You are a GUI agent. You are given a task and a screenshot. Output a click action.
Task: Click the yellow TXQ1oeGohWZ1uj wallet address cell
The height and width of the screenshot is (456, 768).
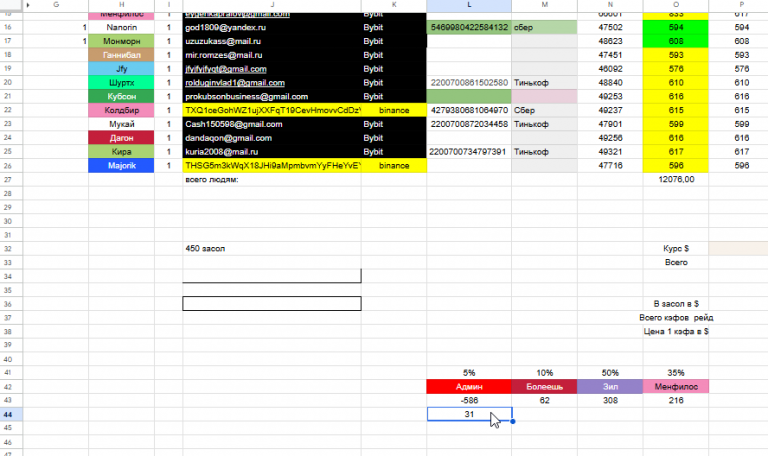pyautogui.click(x=272, y=110)
